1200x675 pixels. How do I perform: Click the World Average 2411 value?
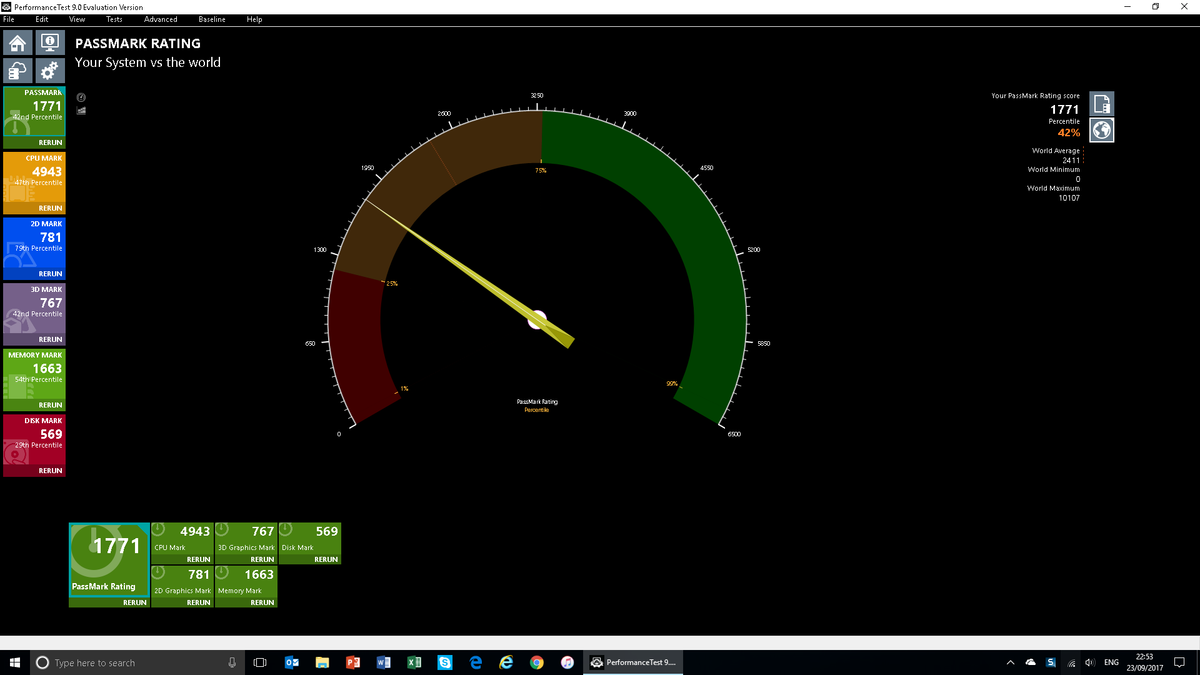click(x=1071, y=160)
